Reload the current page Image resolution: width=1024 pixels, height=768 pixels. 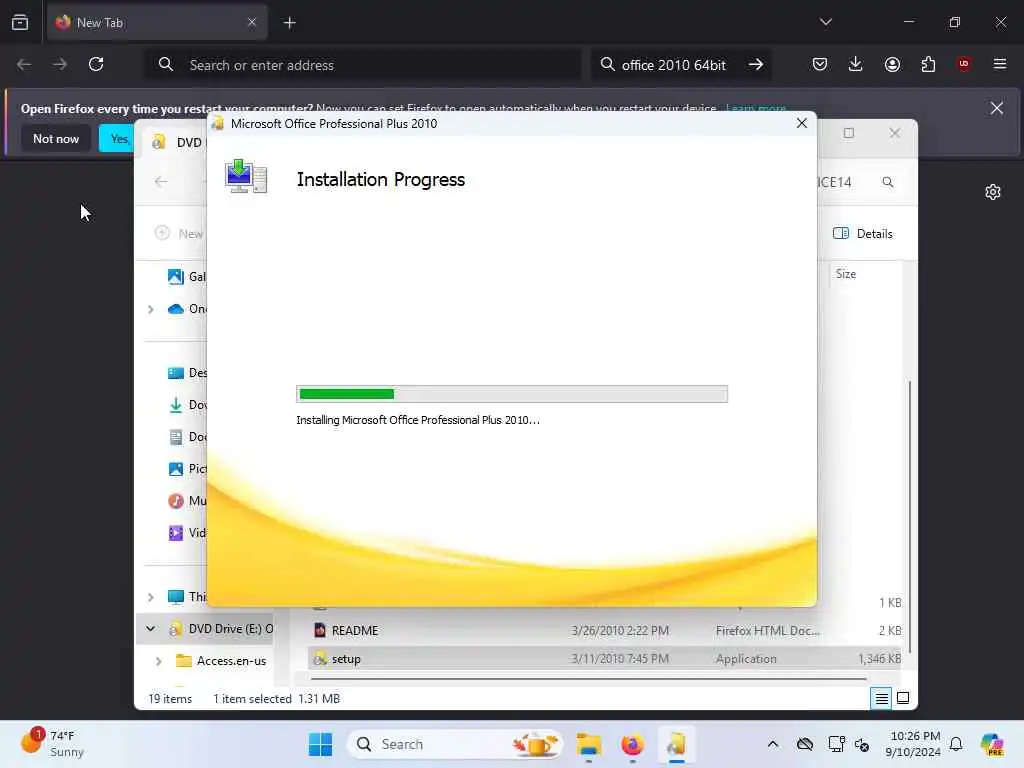96,64
